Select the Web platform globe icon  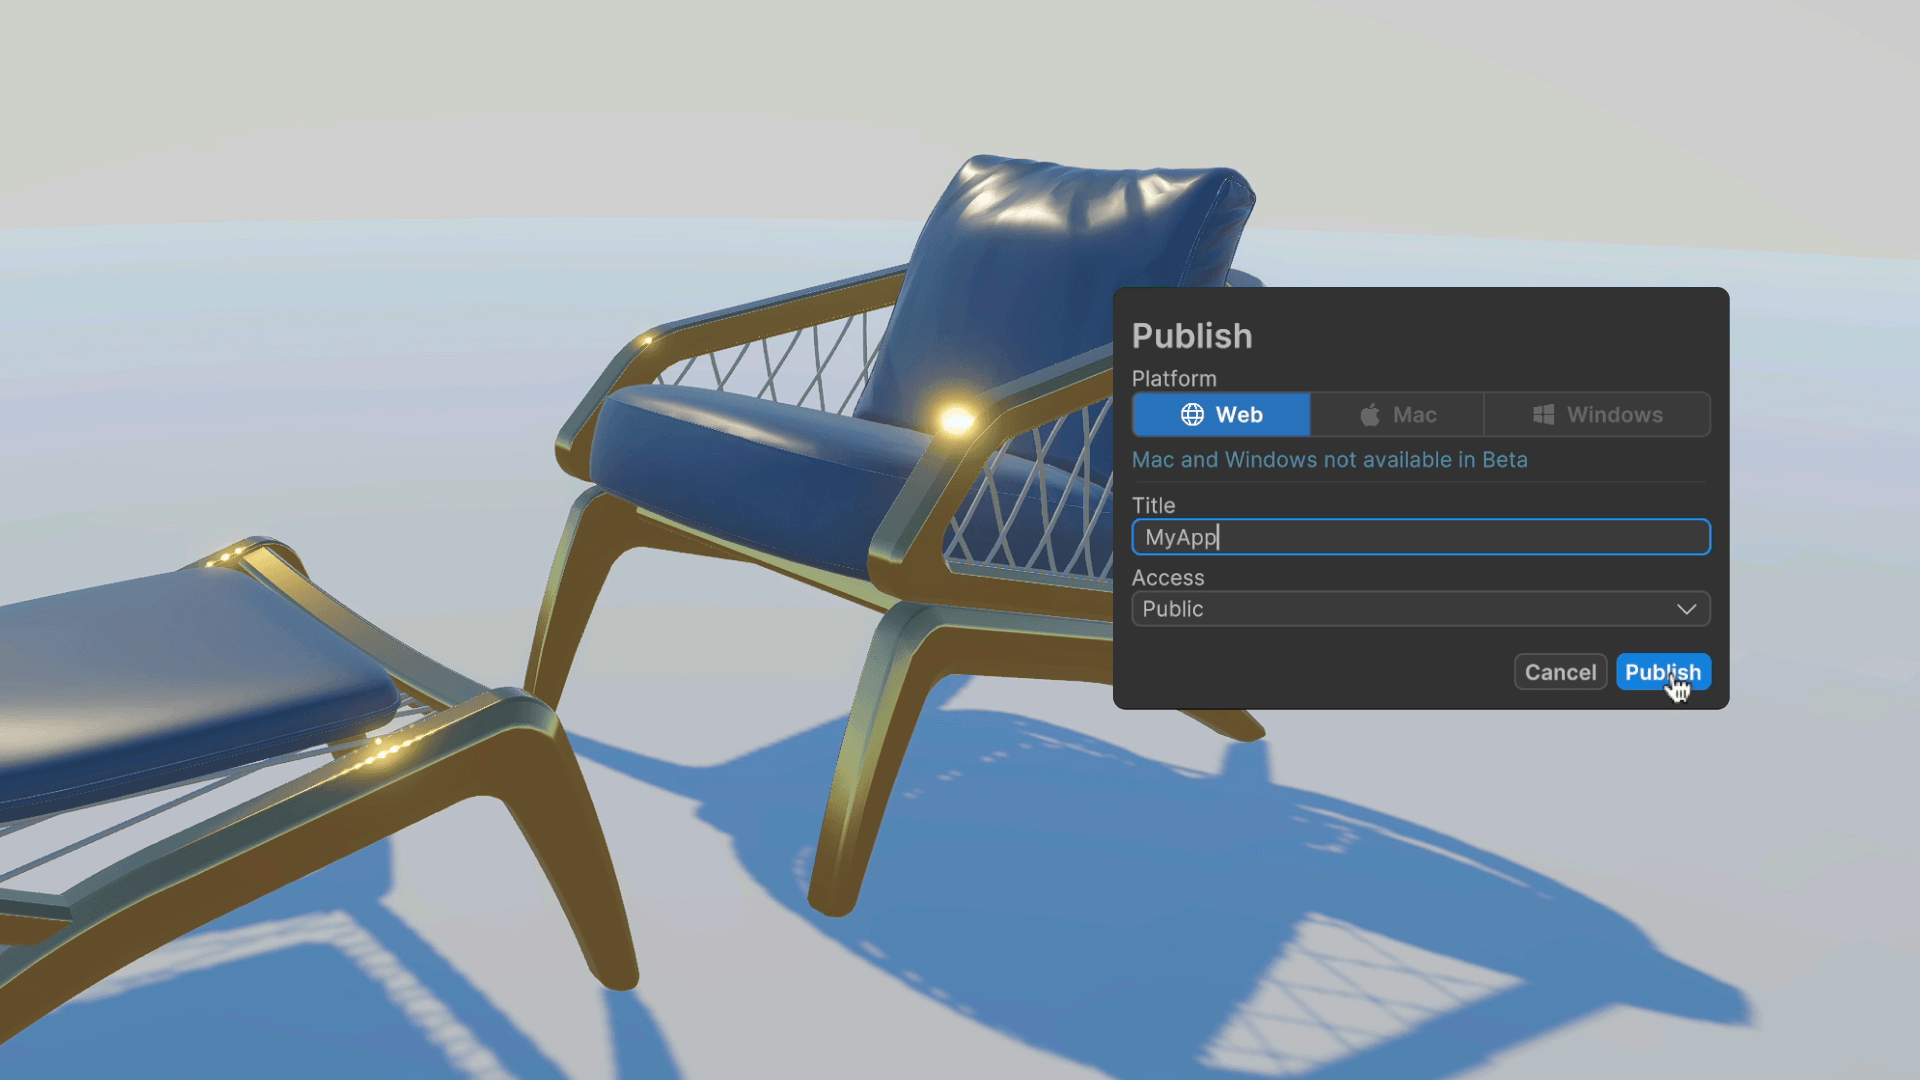(1194, 414)
